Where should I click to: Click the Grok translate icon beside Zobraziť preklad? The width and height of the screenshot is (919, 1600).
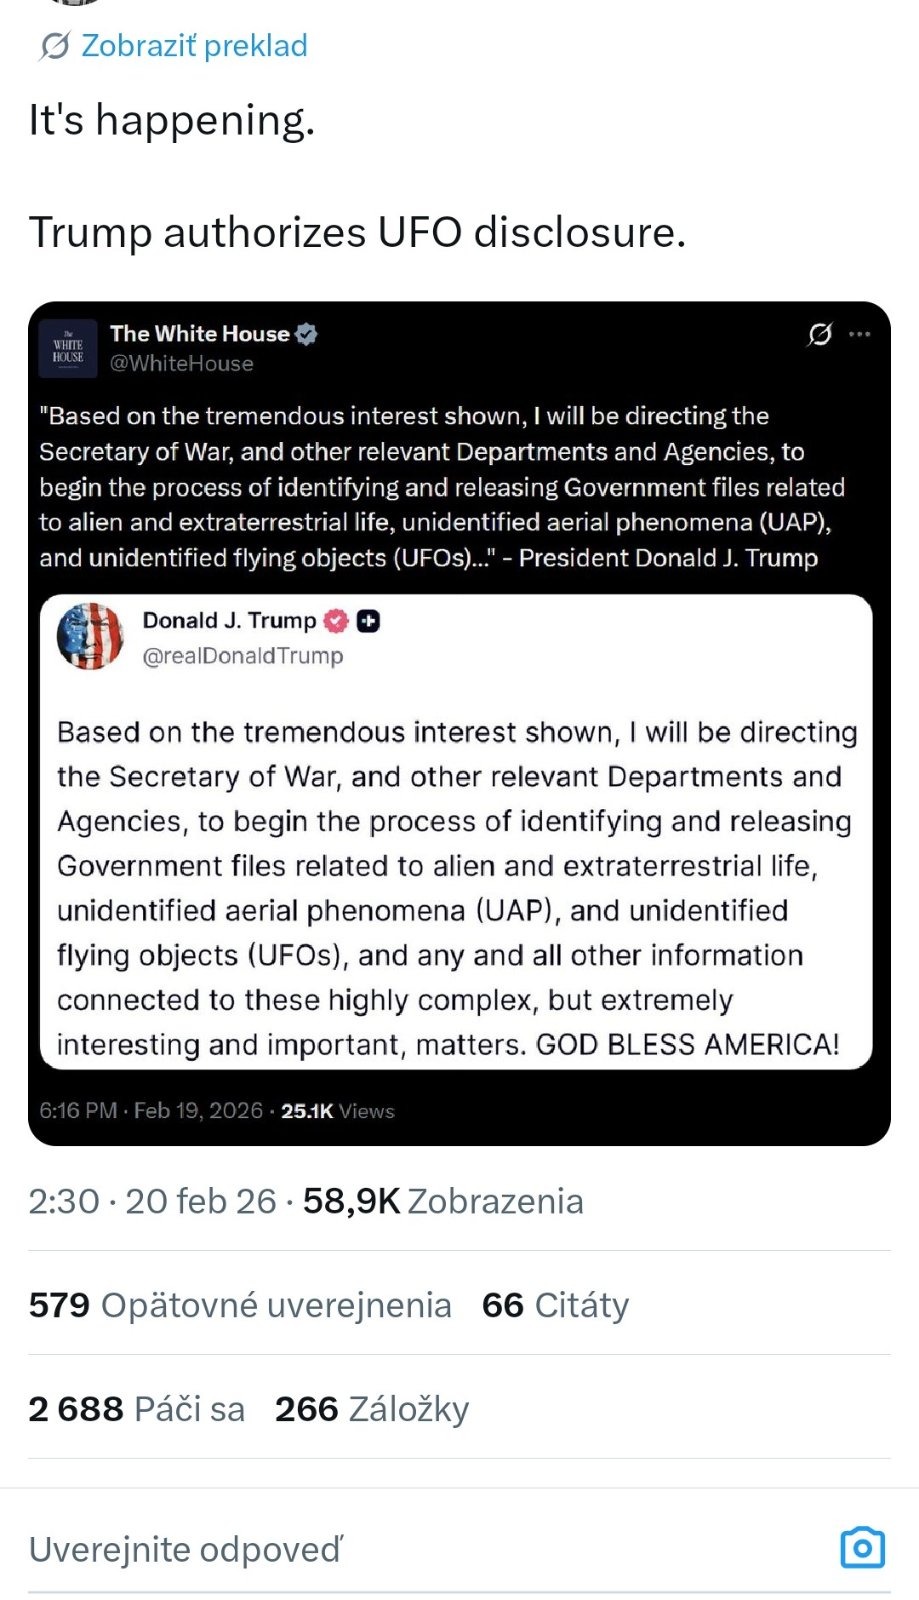coord(54,46)
